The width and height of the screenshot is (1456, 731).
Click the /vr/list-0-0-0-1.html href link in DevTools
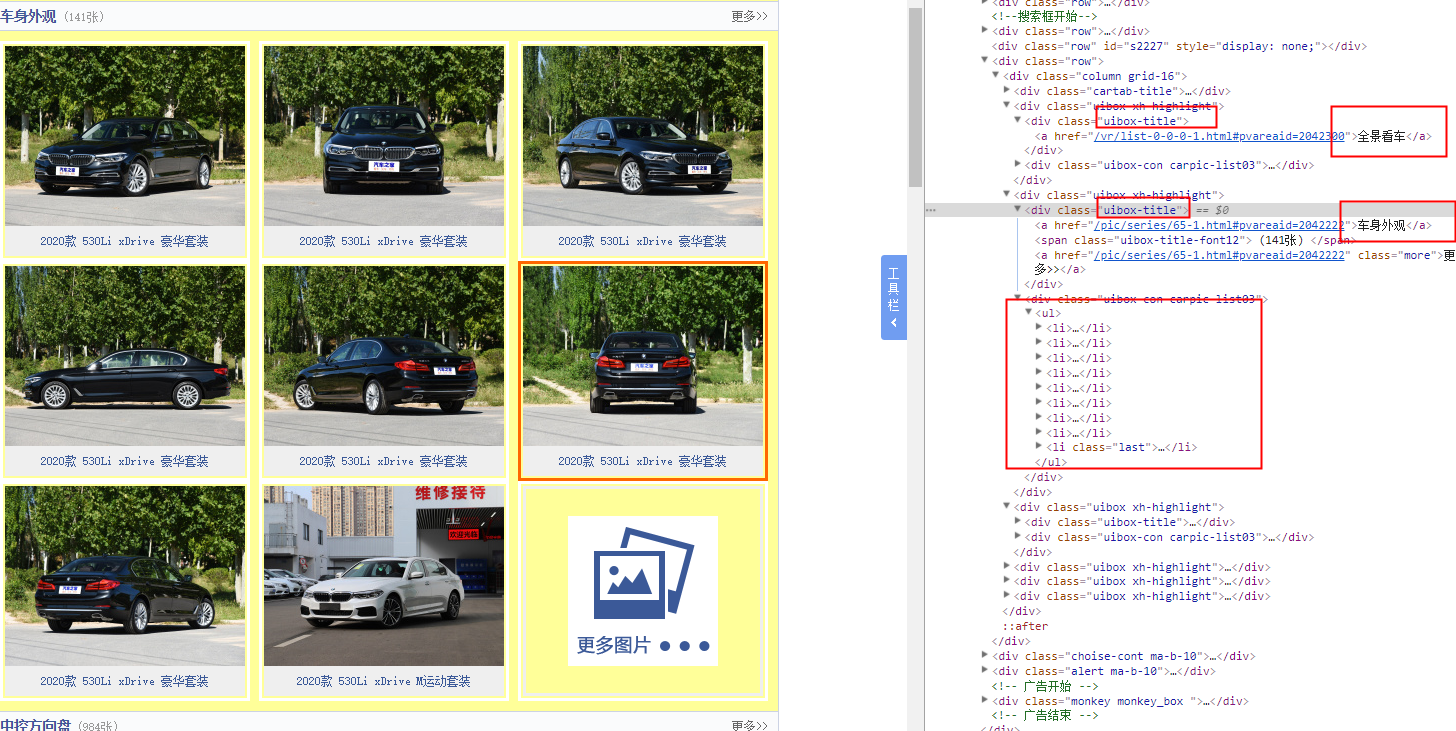pyautogui.click(x=1219, y=136)
